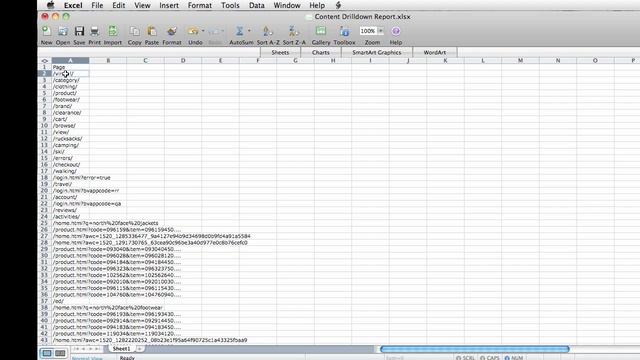The image size is (640, 360).
Task: Select cell containing '/clothing/'
Action: point(70,87)
